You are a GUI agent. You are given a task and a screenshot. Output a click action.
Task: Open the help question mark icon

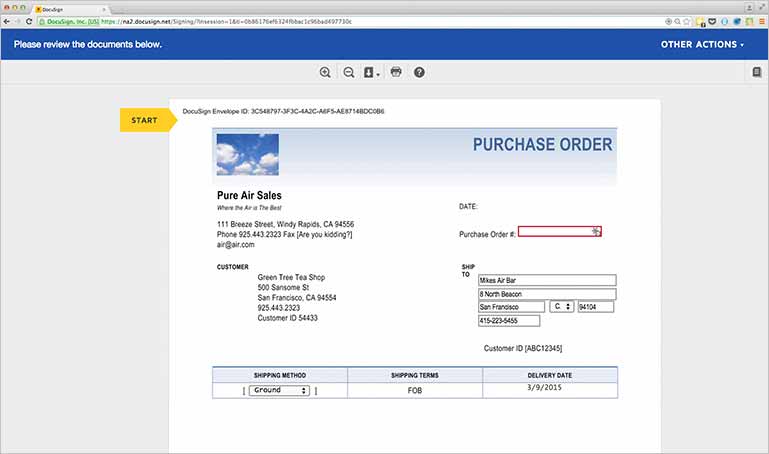420,72
